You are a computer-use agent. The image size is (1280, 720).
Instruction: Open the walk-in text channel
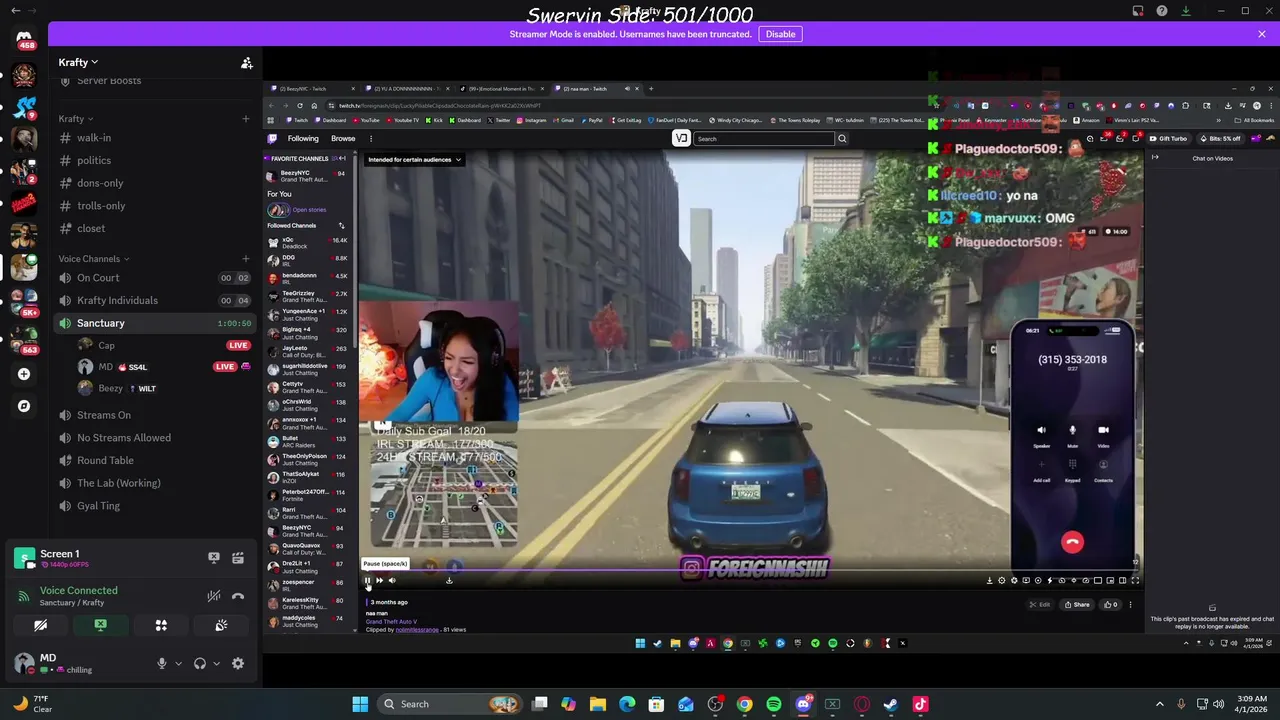click(x=156, y=138)
